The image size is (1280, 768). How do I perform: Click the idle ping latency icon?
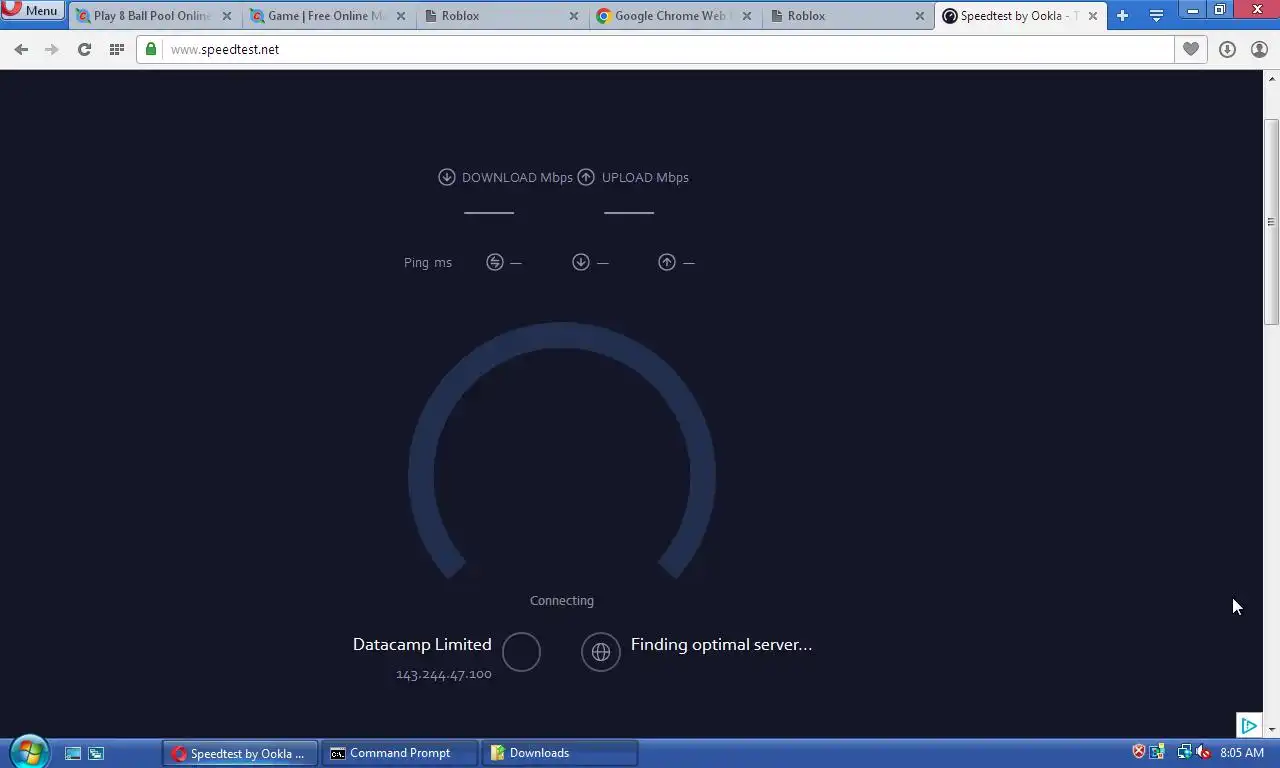tap(494, 262)
